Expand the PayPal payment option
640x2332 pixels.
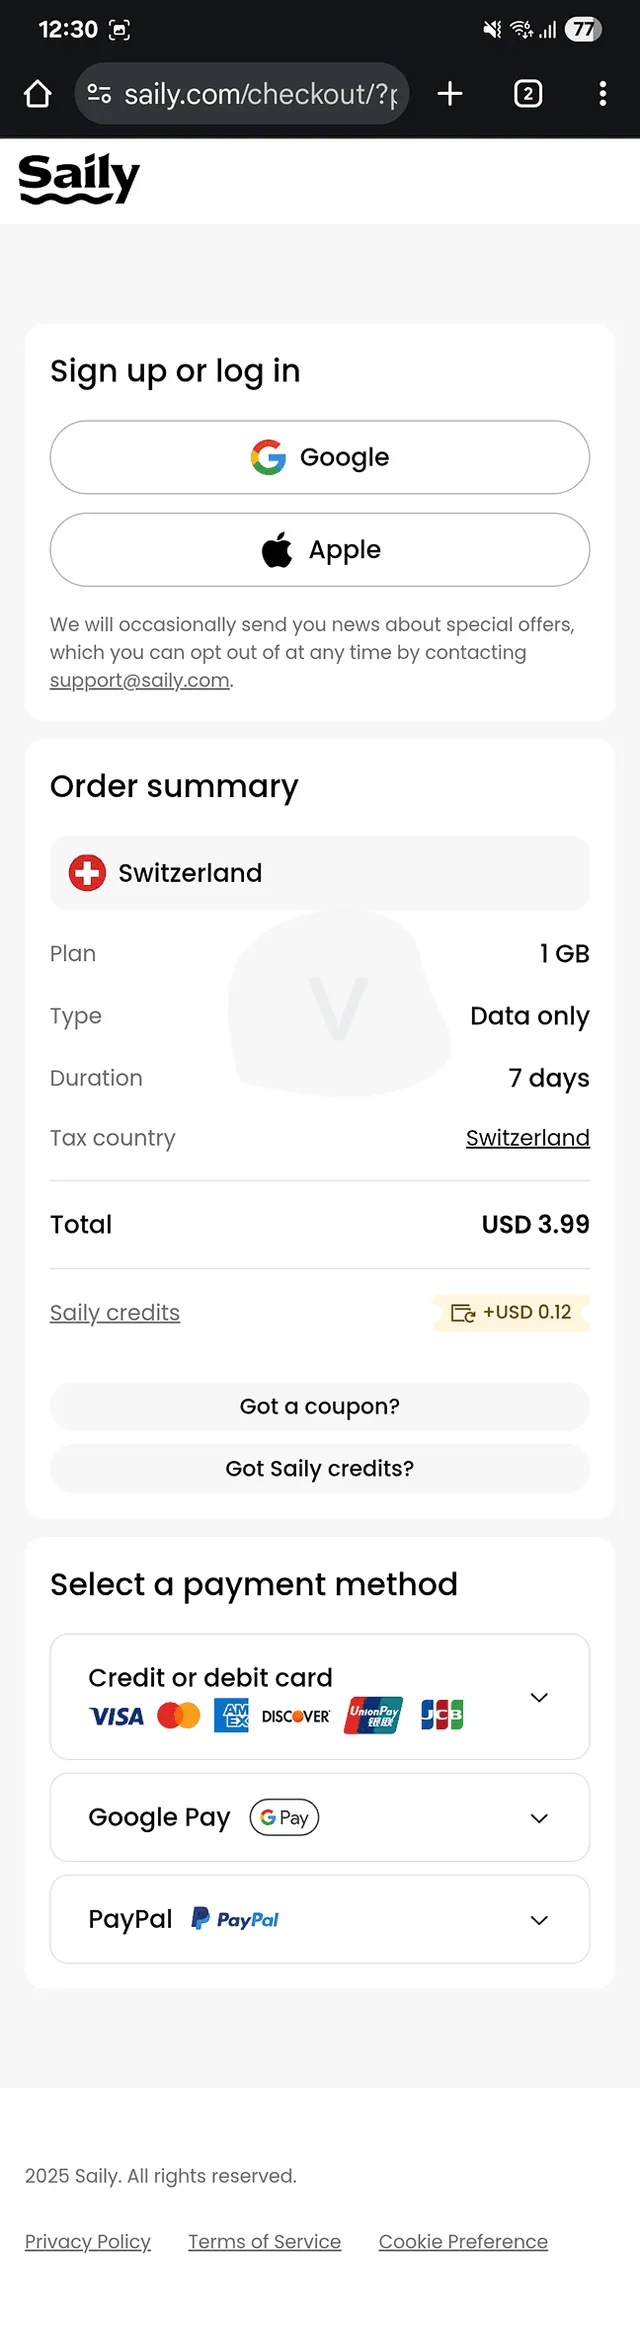[320, 1919]
